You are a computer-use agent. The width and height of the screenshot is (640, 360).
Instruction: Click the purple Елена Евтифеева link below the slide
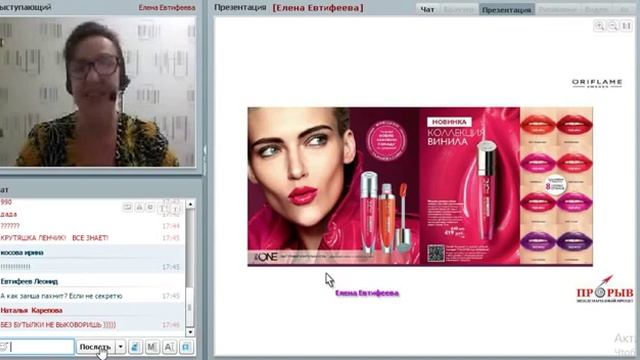[367, 293]
